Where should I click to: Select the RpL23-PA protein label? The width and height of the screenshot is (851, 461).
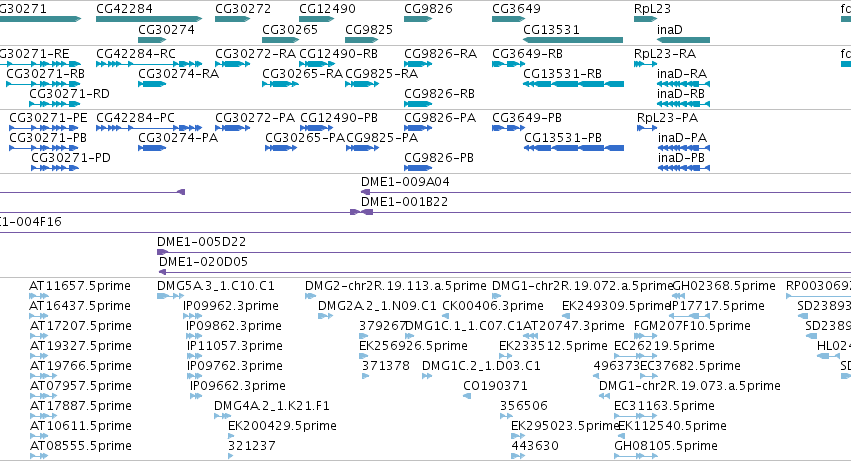(x=668, y=118)
